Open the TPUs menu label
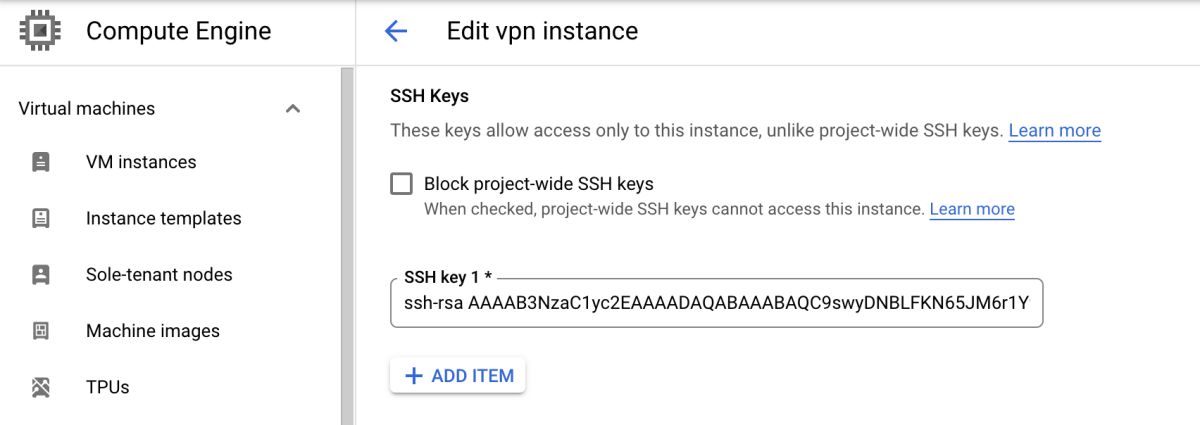This screenshot has width=1200, height=425. coord(108,387)
